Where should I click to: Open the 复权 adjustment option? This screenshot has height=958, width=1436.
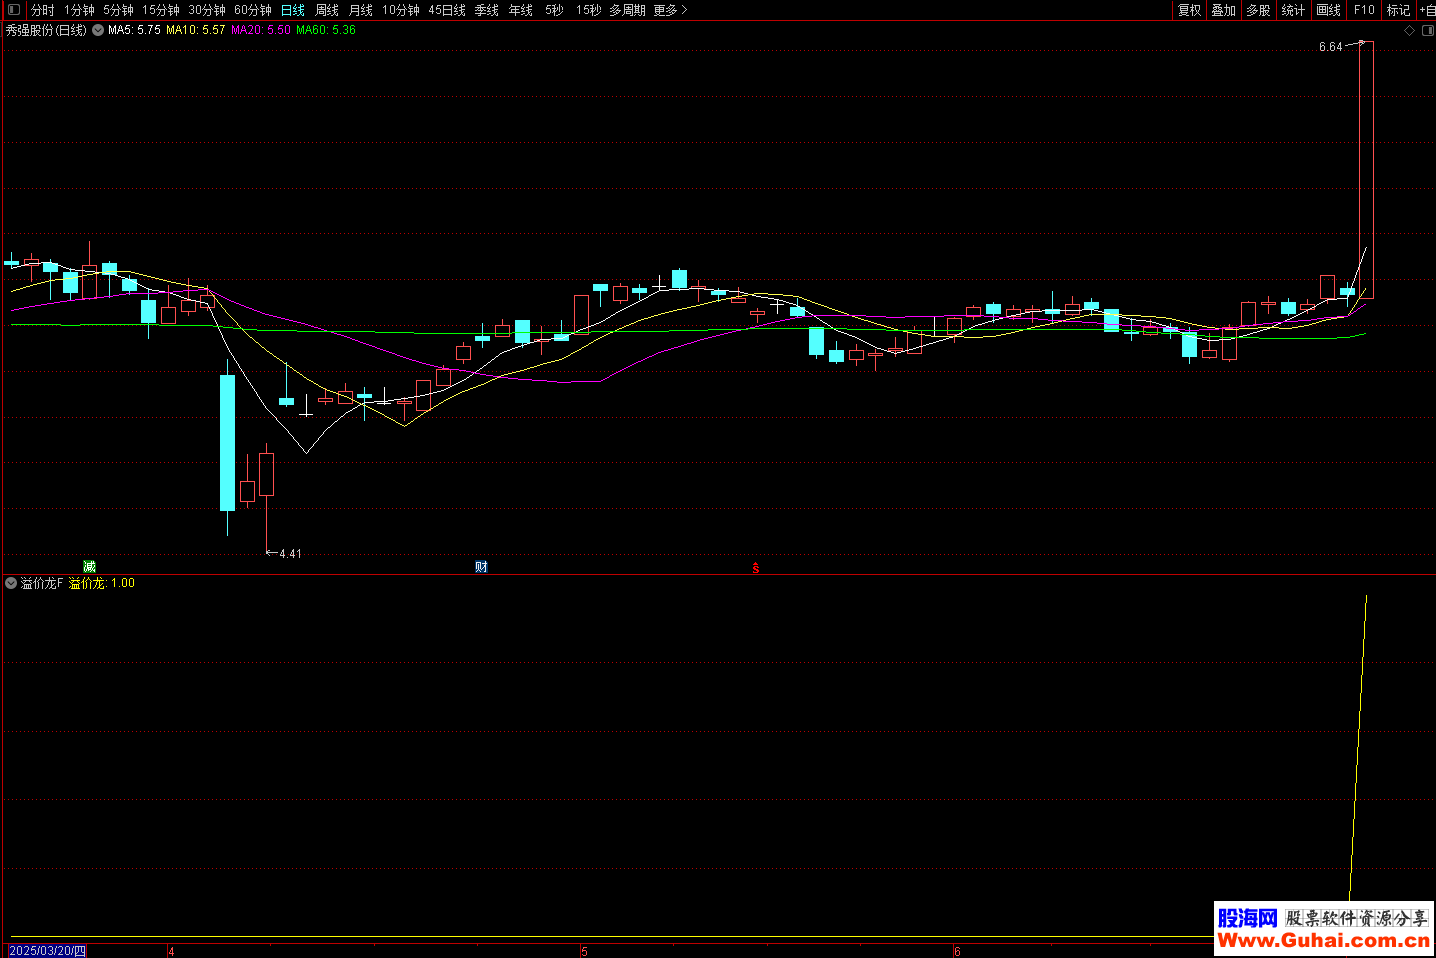[1189, 10]
